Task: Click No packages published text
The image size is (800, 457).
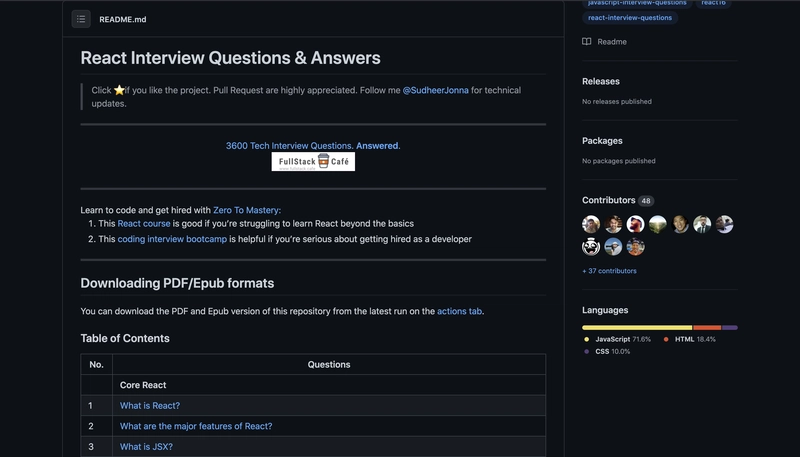Action: pyautogui.click(x=619, y=161)
